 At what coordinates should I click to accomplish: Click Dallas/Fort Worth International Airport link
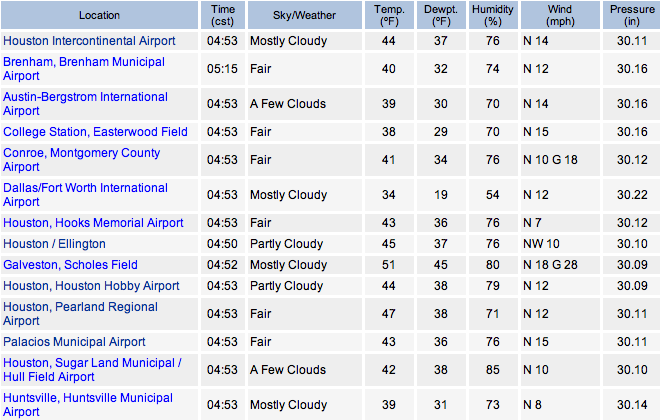[x=86, y=188]
